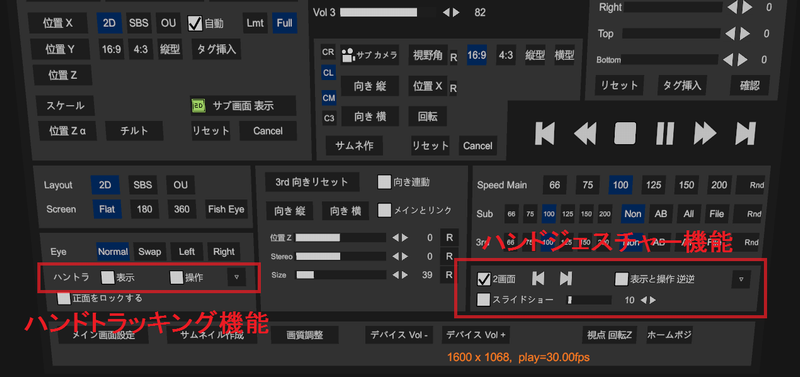Click the pause playback icon
Image resolution: width=800 pixels, height=377 pixels.
tap(665, 134)
